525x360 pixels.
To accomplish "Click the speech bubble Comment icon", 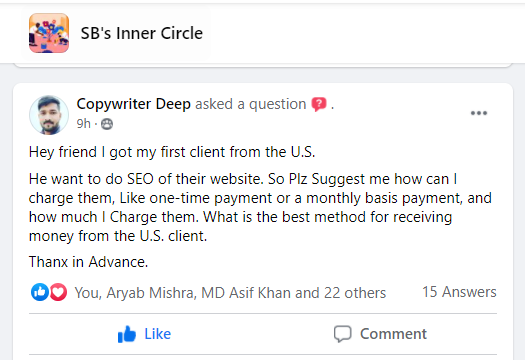I will coord(343,334).
